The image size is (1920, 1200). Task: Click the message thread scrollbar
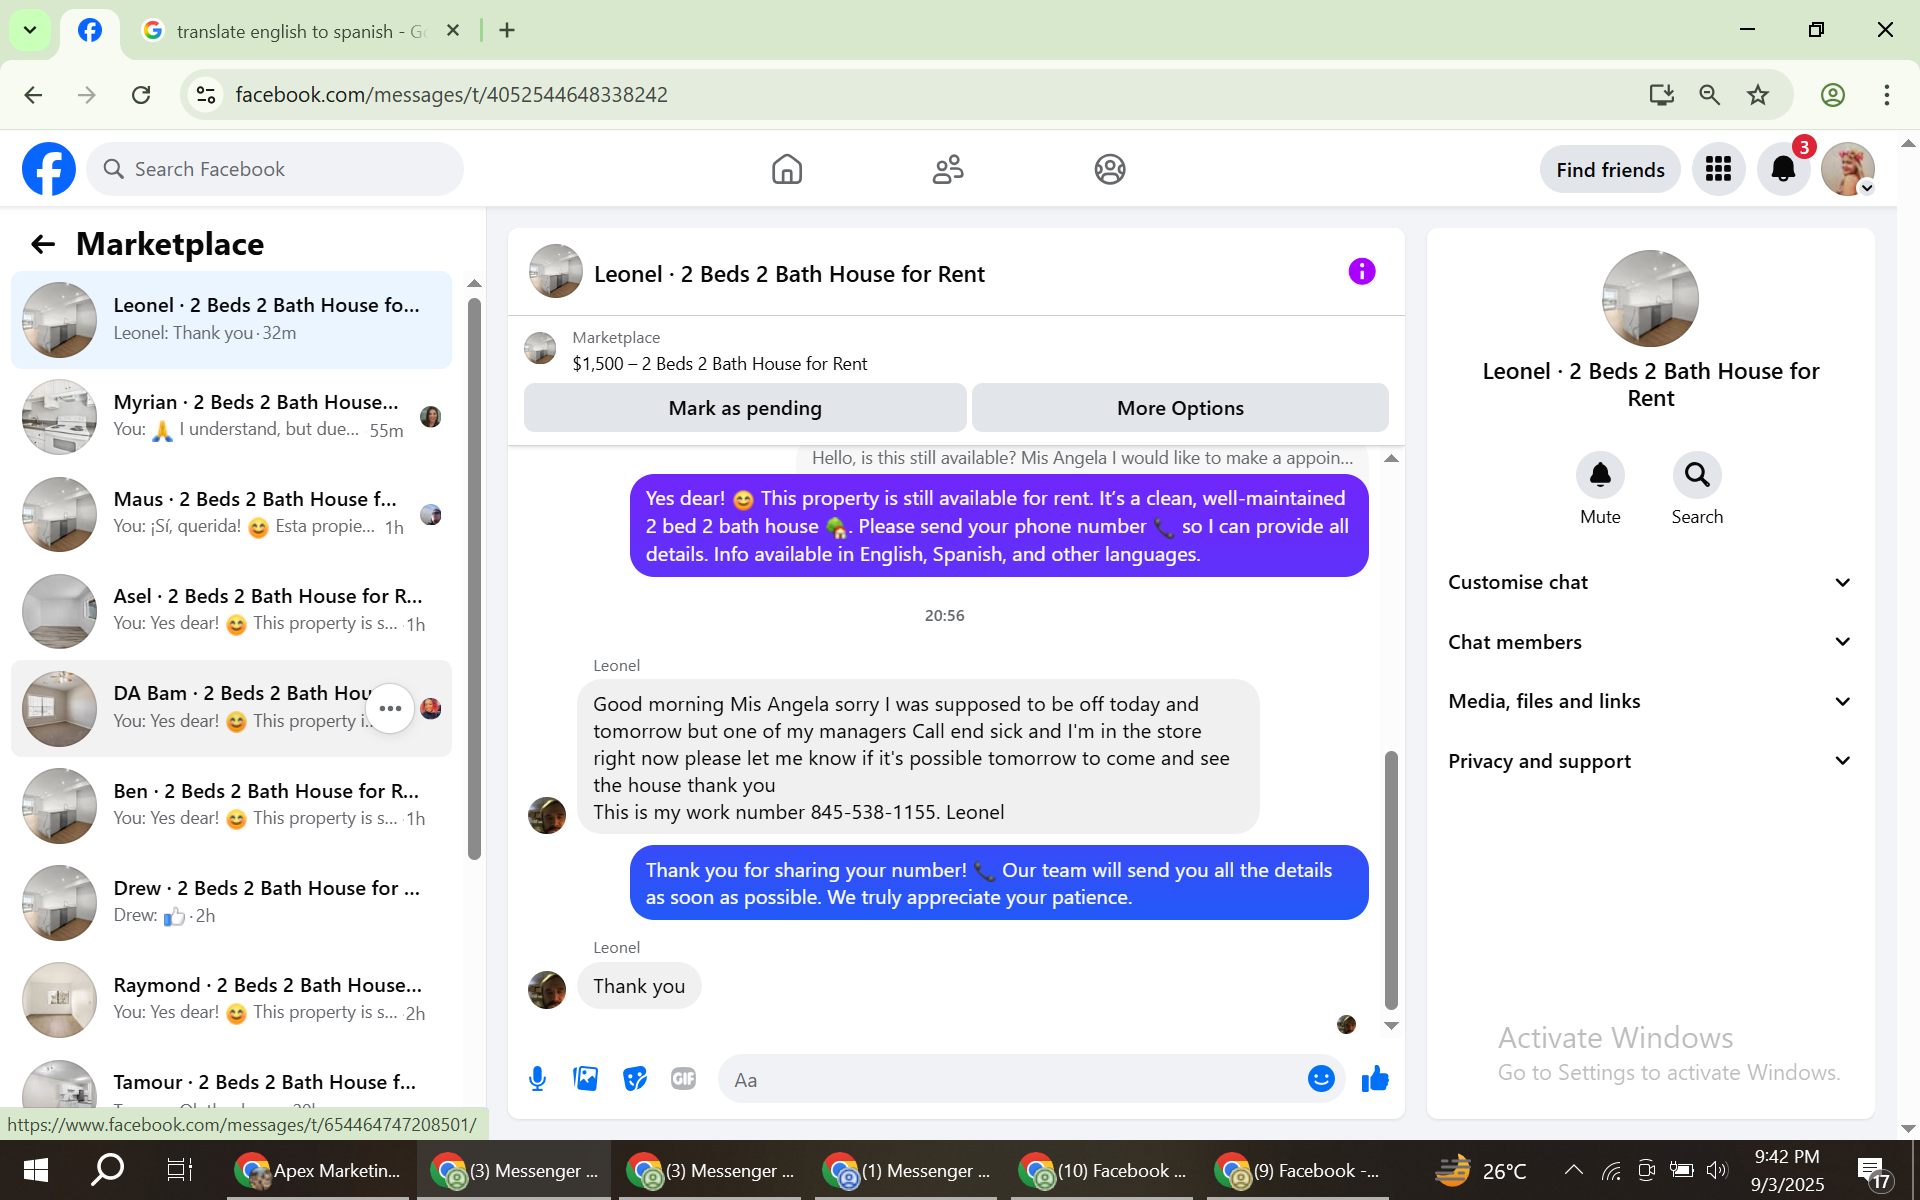pos(1391,880)
